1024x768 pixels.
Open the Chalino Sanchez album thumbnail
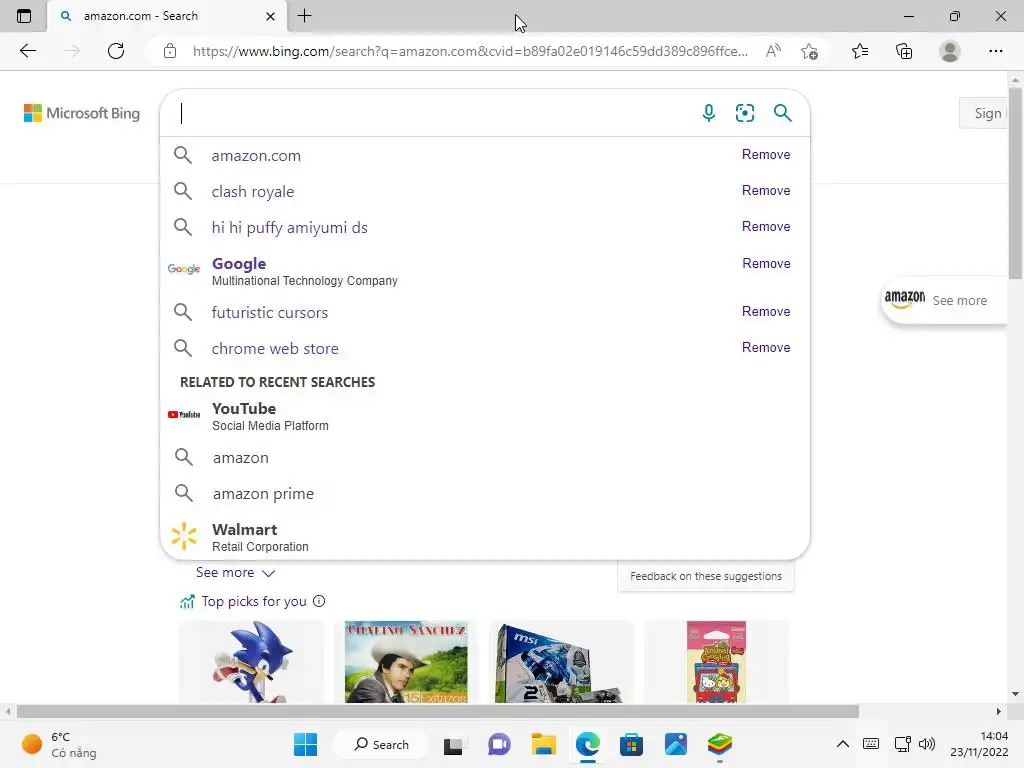tap(406, 662)
